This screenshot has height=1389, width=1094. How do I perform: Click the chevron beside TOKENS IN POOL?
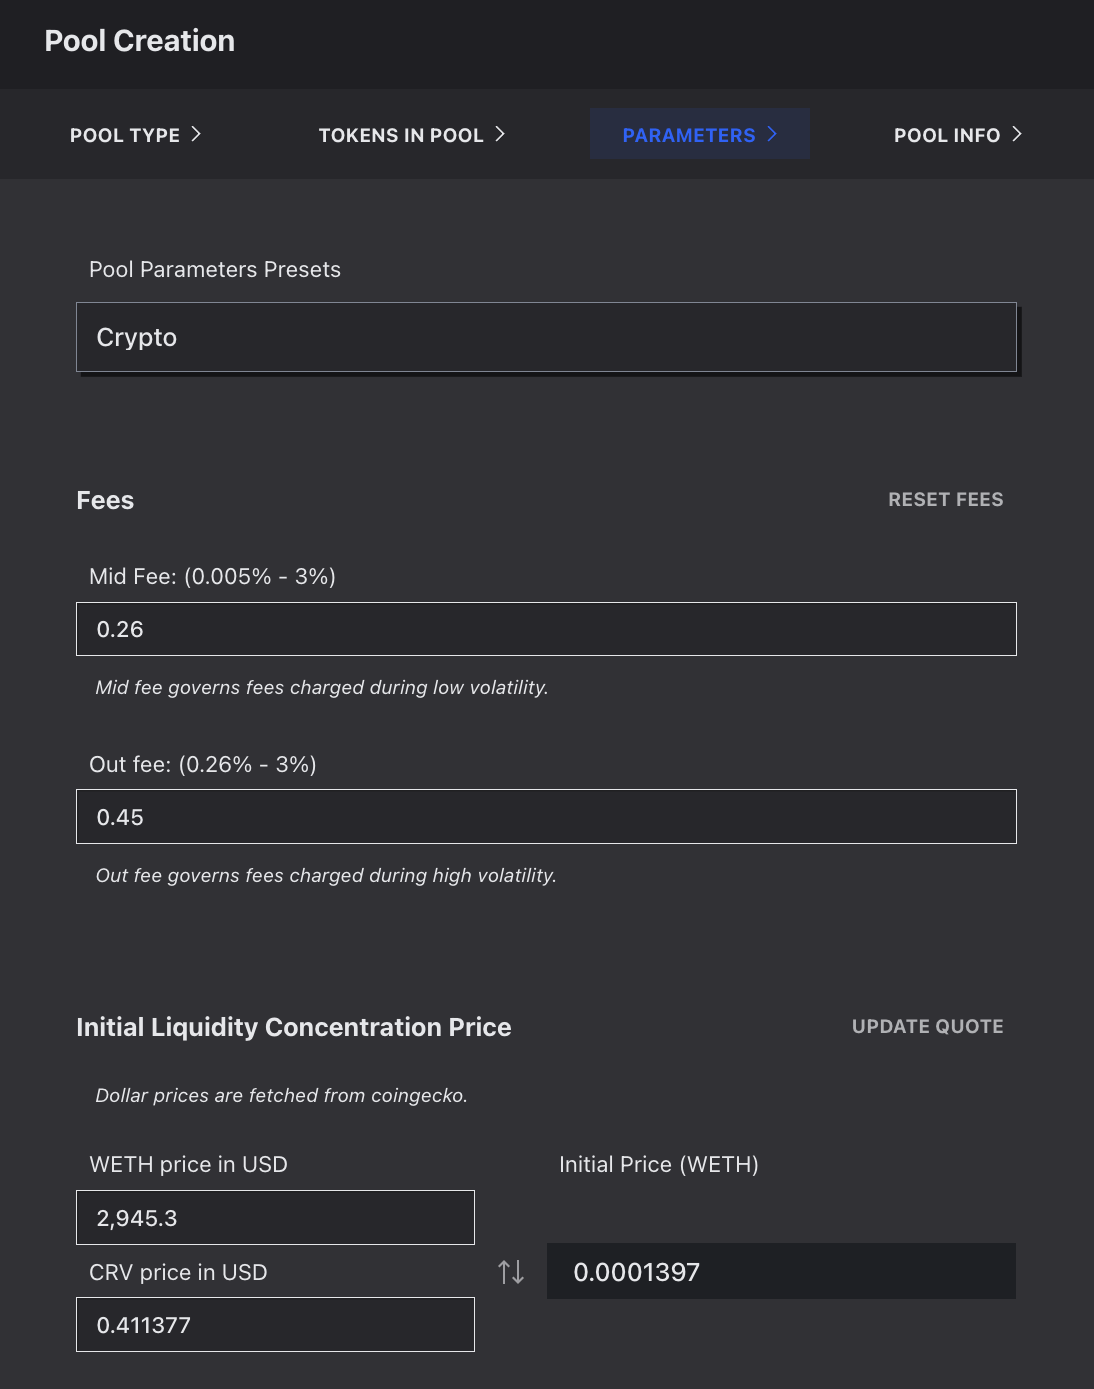point(500,134)
